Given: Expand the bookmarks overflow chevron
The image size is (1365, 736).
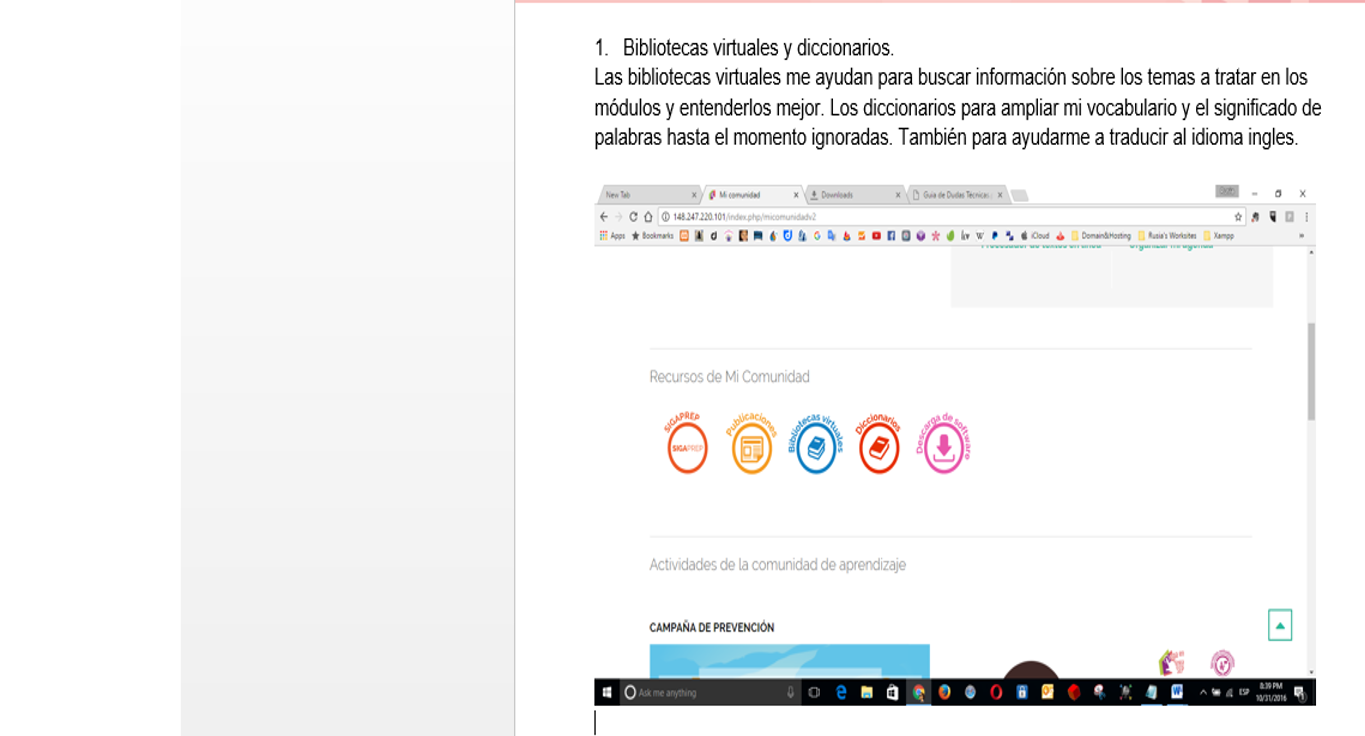Looking at the screenshot, I should [x=1301, y=235].
